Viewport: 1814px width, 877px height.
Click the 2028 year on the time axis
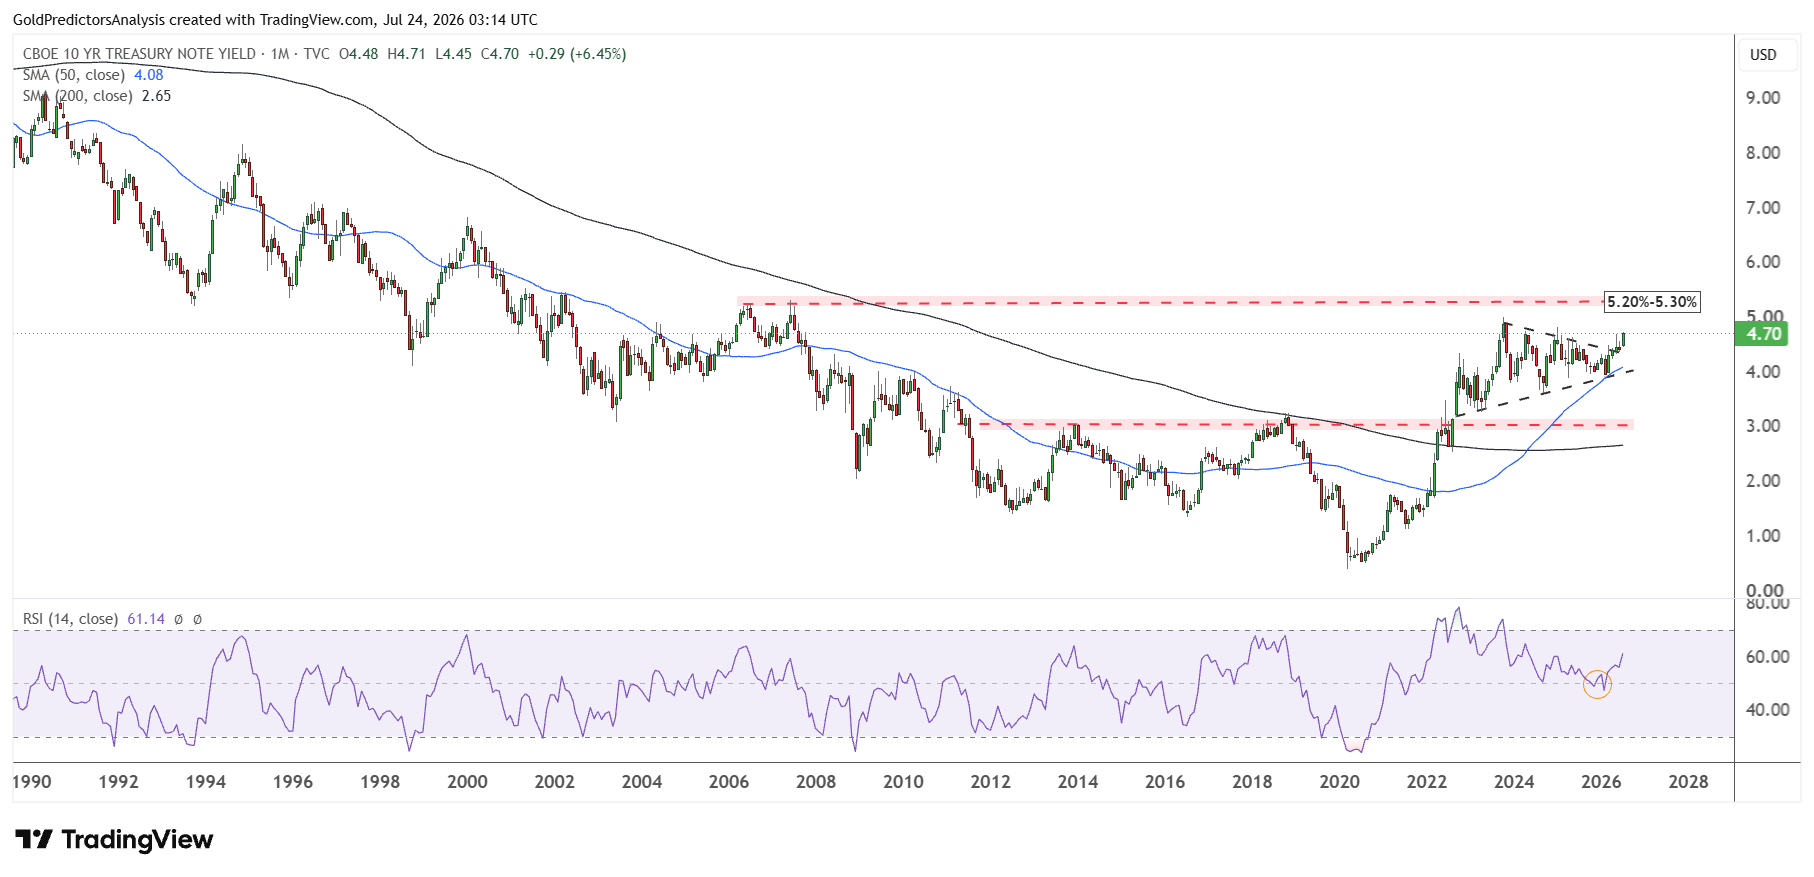click(1688, 782)
